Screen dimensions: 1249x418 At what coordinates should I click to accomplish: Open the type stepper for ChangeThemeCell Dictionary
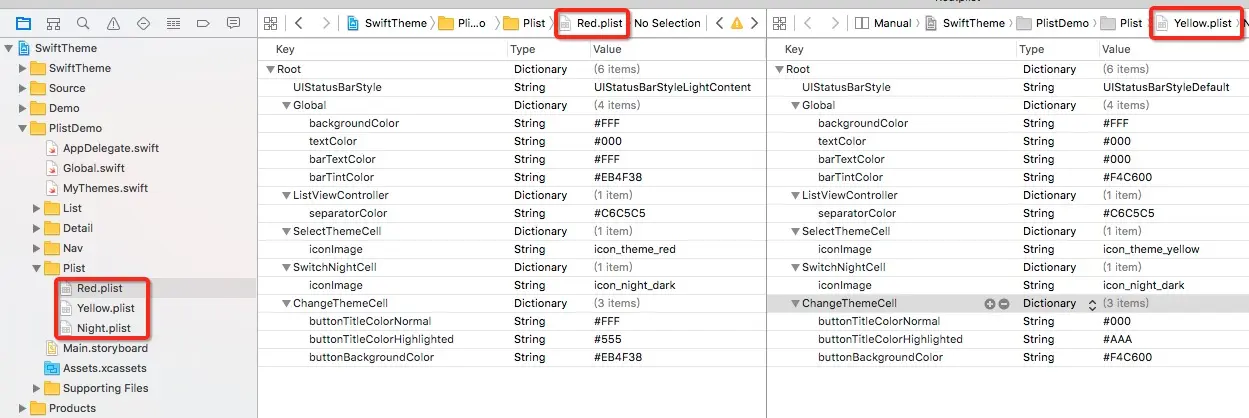[1092, 304]
